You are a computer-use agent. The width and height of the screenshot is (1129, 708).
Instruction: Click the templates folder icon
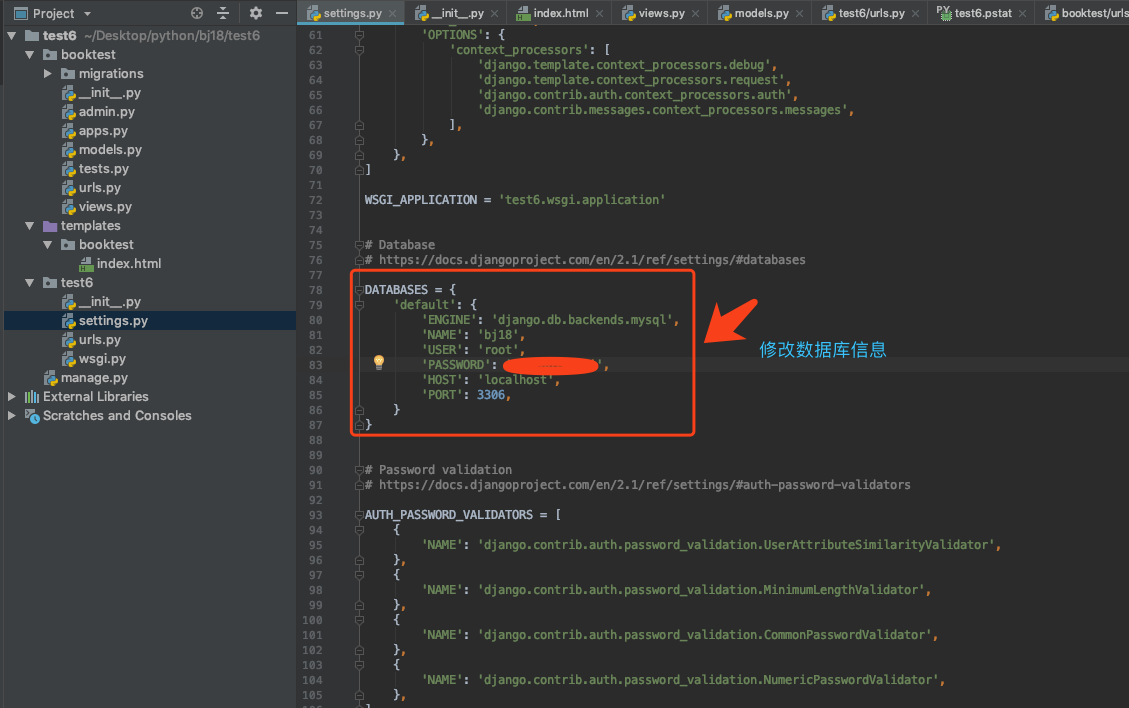[50, 225]
